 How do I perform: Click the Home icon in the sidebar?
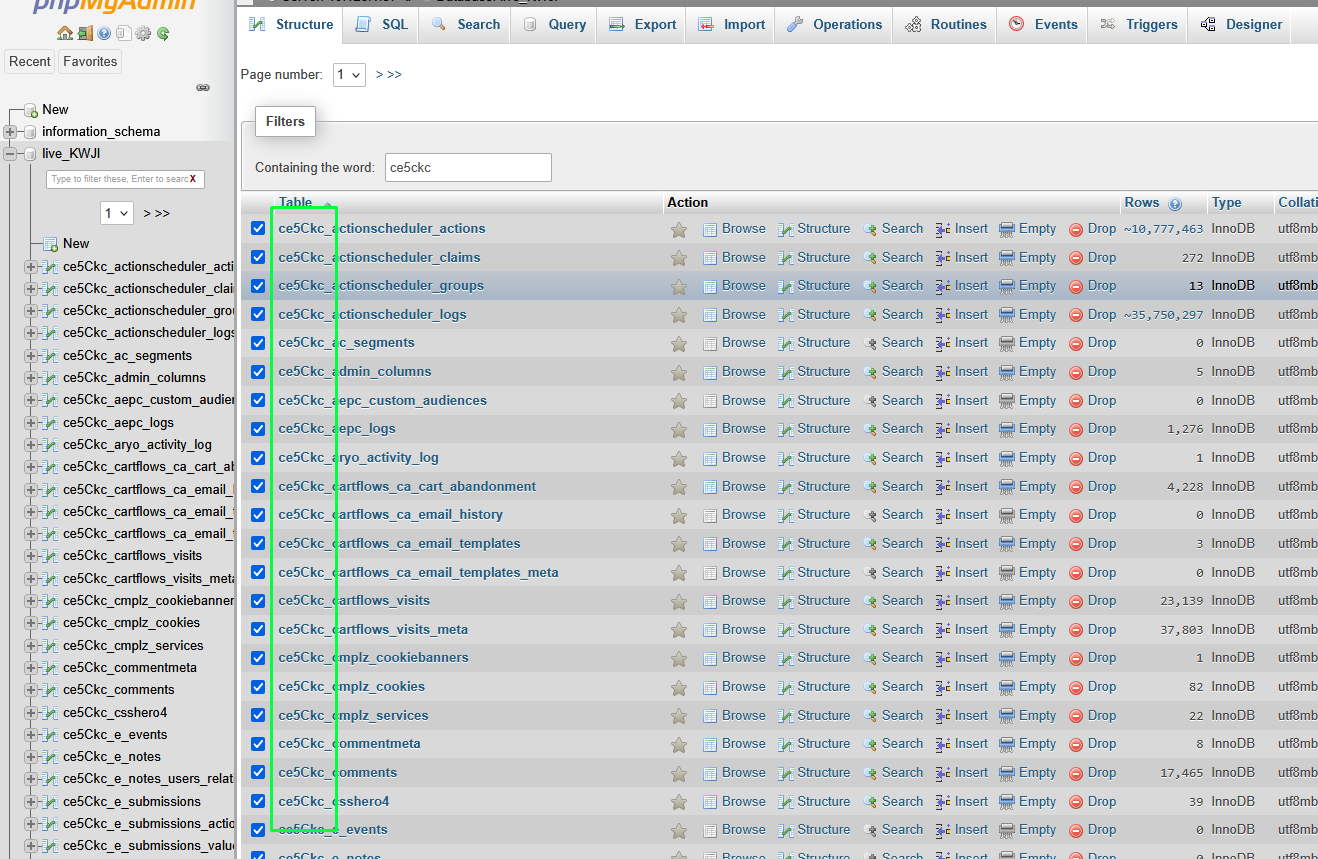[x=65, y=33]
